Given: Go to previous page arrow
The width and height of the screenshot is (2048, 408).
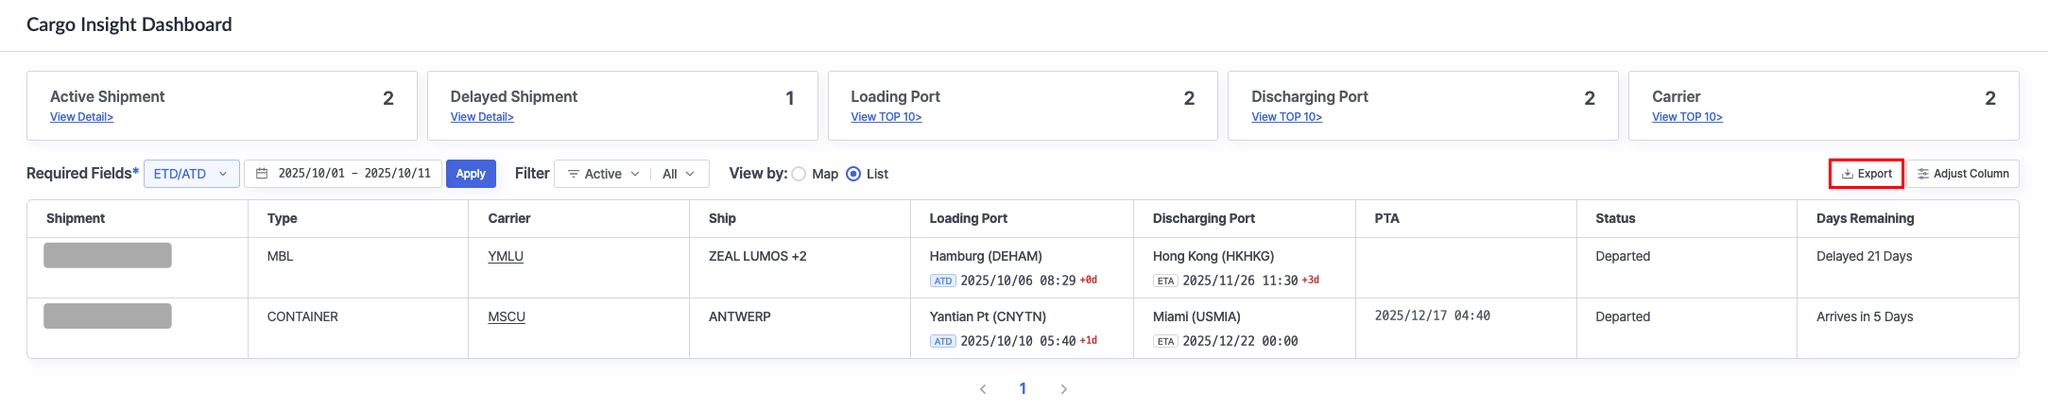Looking at the screenshot, I should [x=983, y=389].
